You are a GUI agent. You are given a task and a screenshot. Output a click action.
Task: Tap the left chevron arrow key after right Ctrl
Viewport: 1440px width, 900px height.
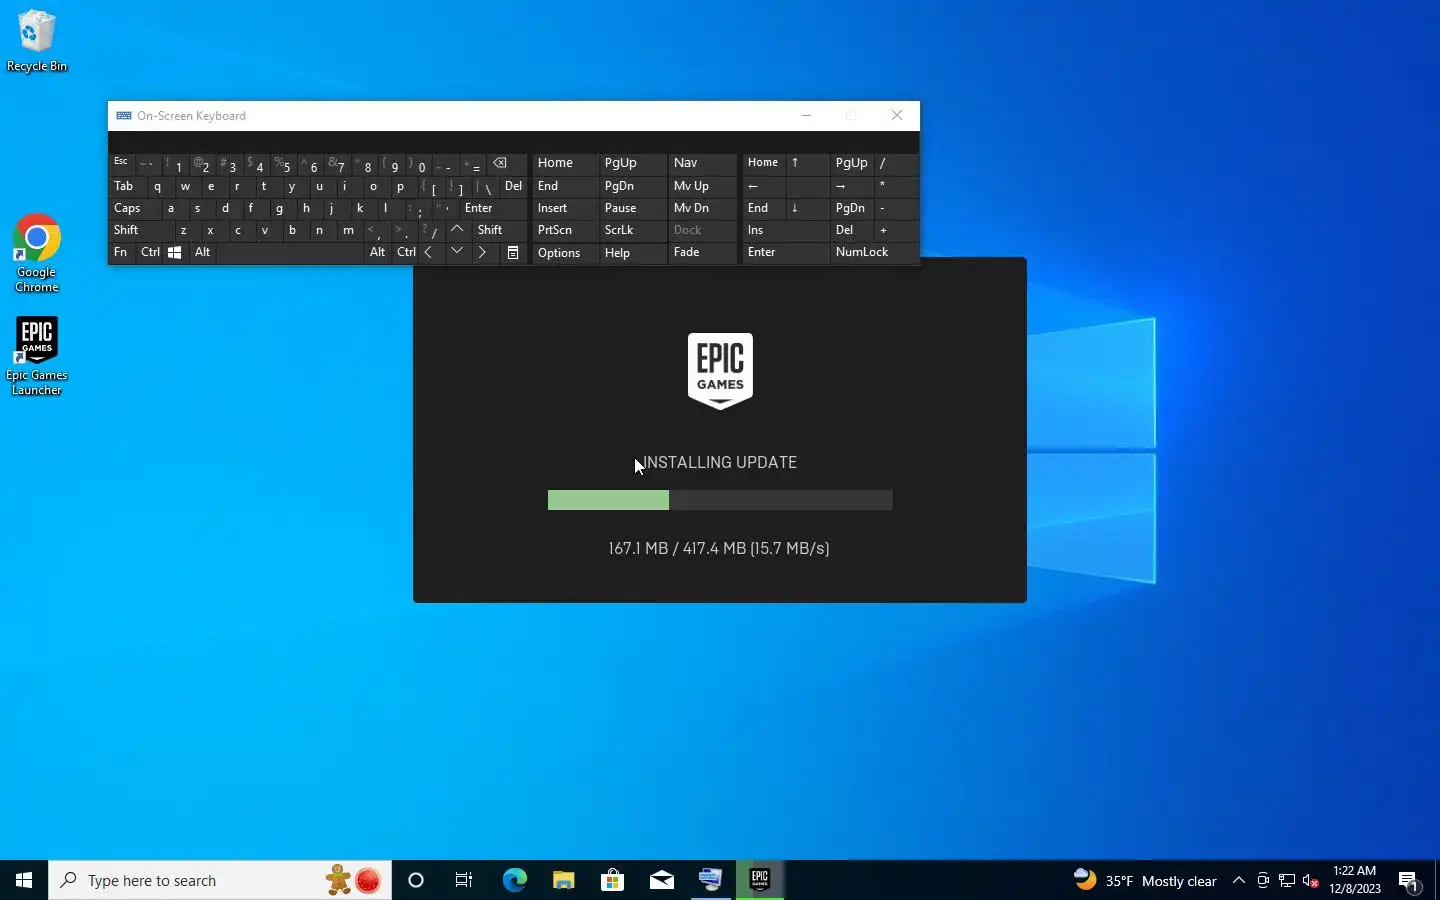(x=429, y=253)
